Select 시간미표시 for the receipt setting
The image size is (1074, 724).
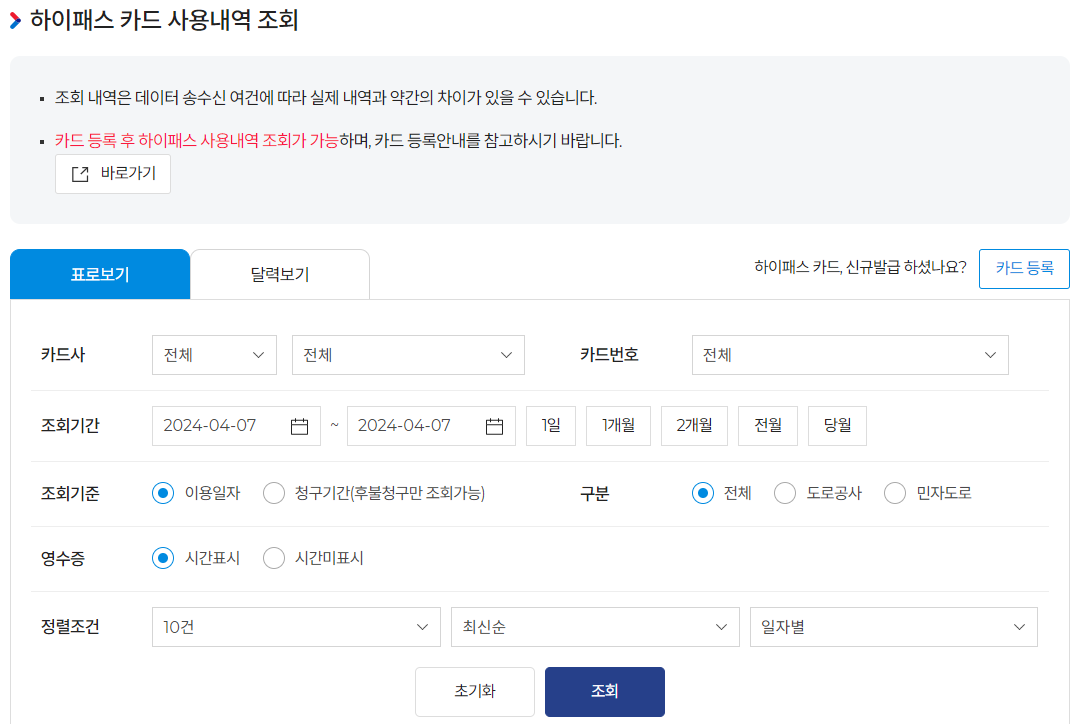point(274,558)
